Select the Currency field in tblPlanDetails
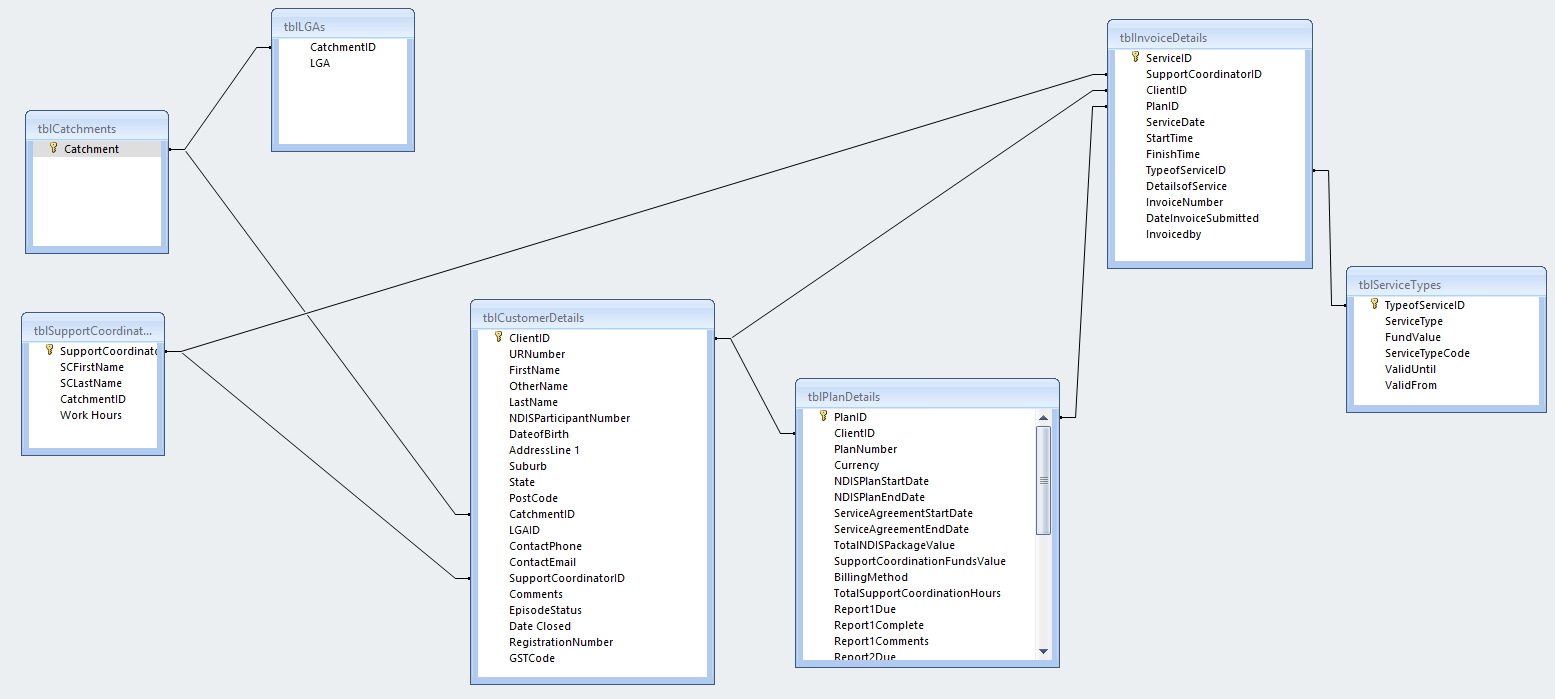Image resolution: width=1555 pixels, height=699 pixels. (x=857, y=465)
